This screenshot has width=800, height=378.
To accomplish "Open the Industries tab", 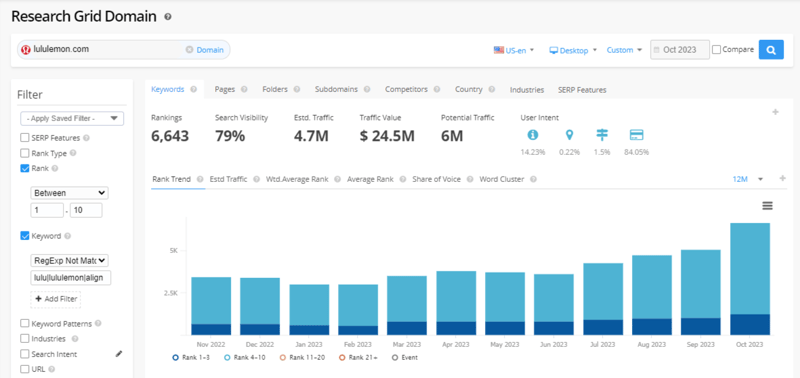I will coord(527,90).
